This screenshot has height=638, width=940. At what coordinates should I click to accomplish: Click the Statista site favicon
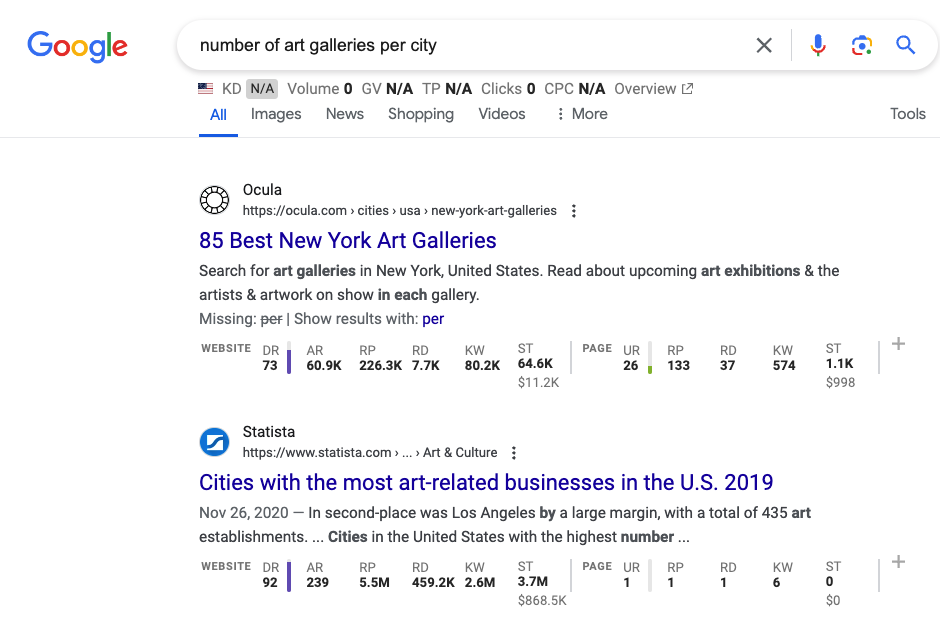(214, 441)
